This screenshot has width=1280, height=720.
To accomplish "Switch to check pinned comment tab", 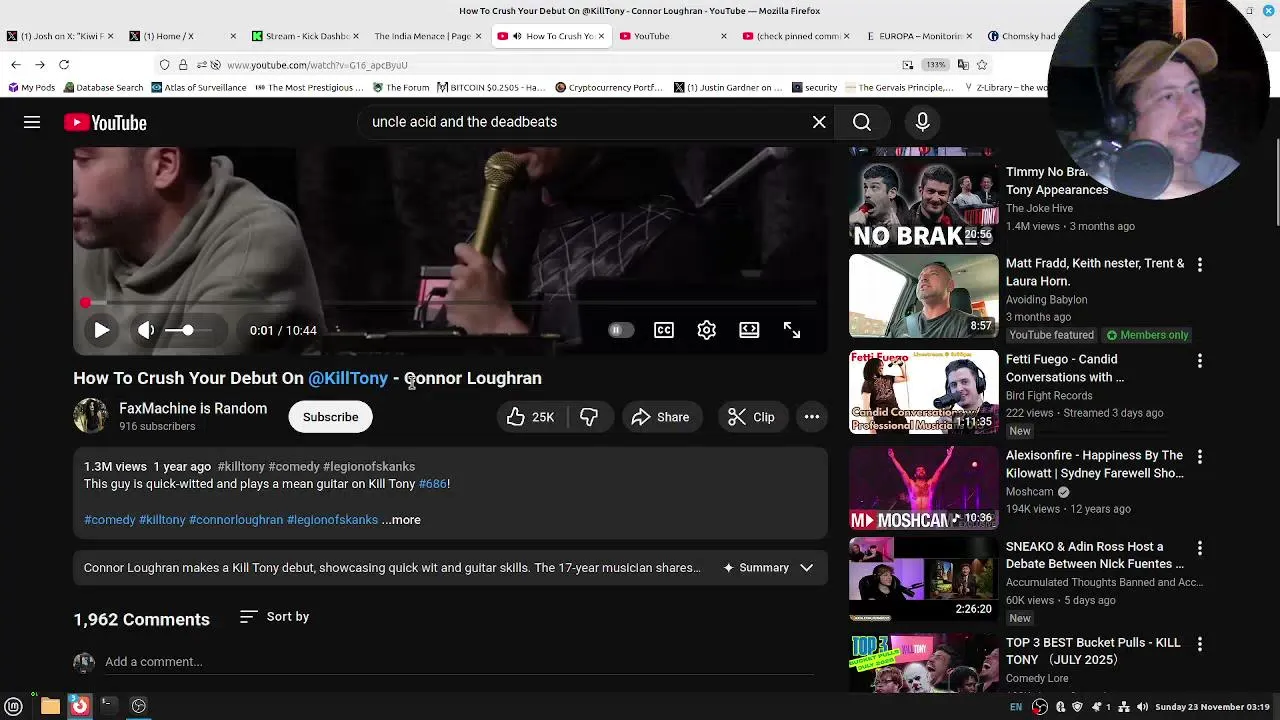I will 794,36.
